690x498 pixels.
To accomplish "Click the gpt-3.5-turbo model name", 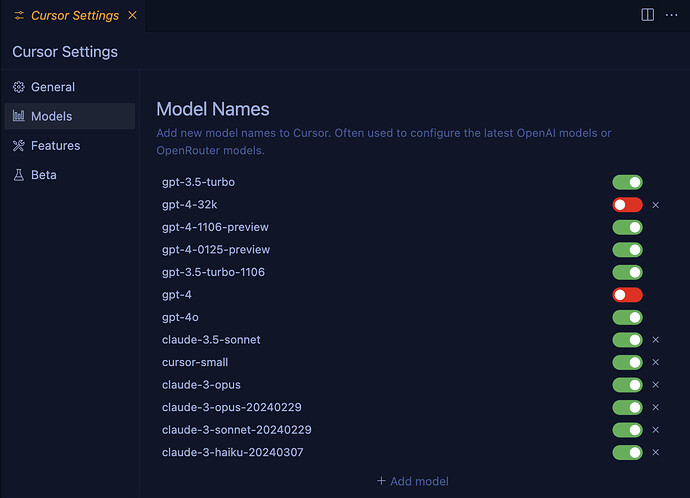I will [198, 182].
